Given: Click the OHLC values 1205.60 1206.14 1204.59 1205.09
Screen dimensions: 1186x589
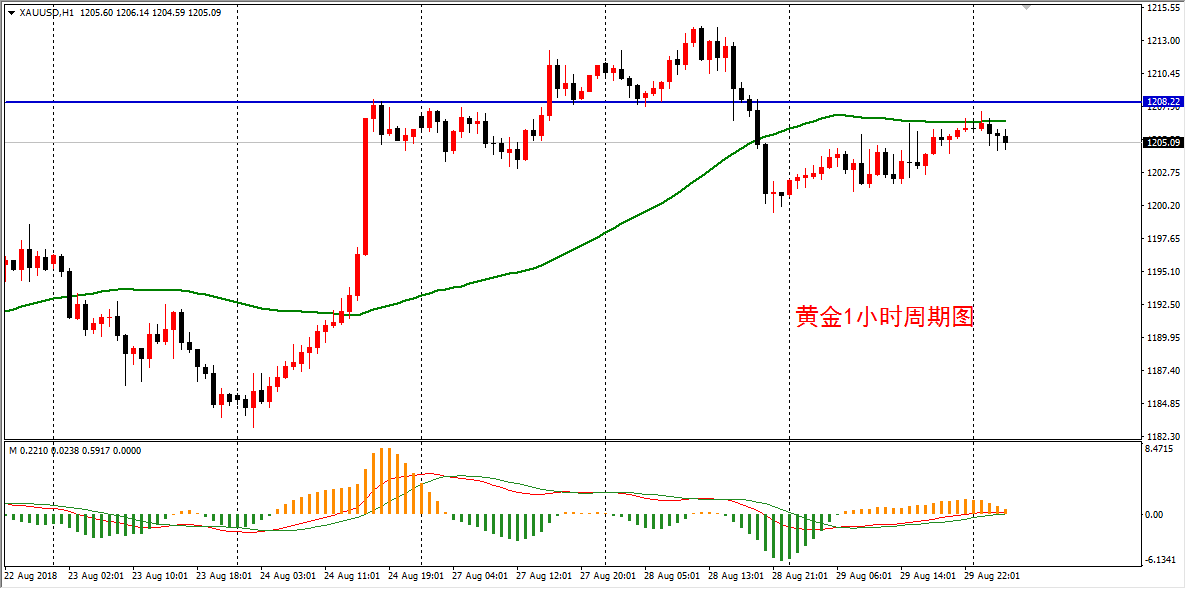Looking at the screenshot, I should pos(150,13).
